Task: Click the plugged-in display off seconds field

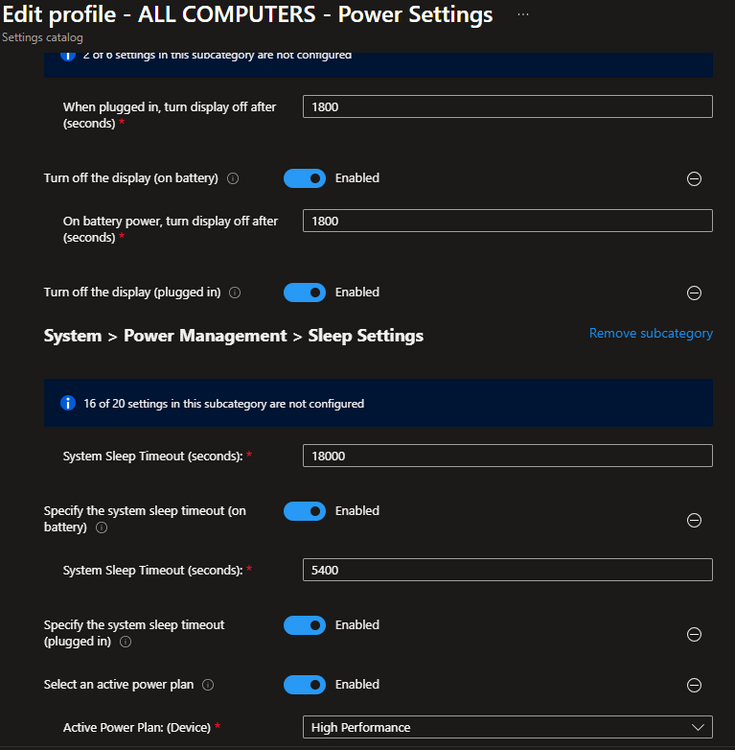Action: click(x=507, y=106)
